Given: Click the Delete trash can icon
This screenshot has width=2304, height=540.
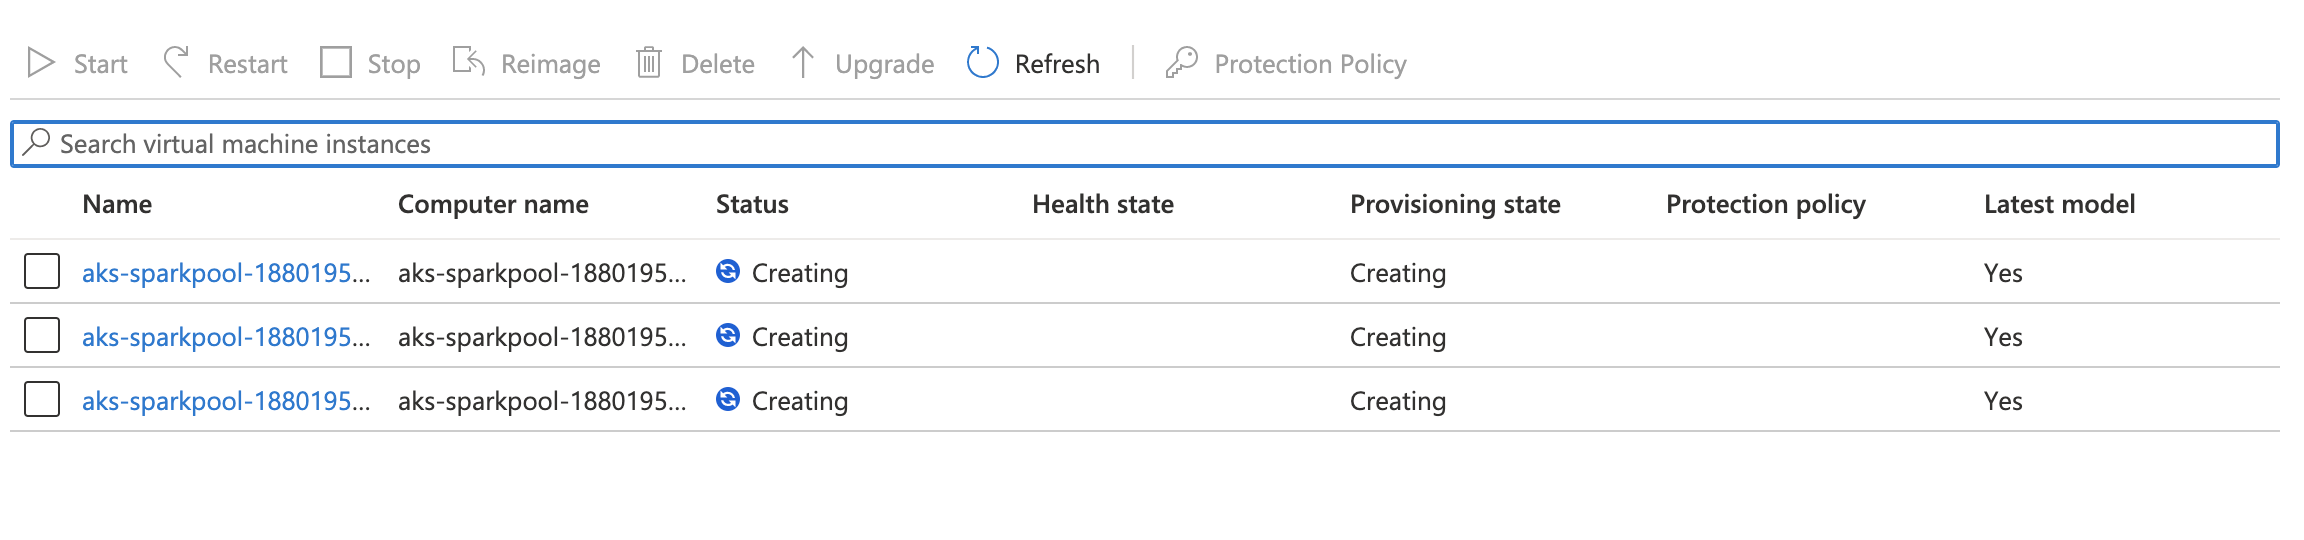Looking at the screenshot, I should click(649, 63).
